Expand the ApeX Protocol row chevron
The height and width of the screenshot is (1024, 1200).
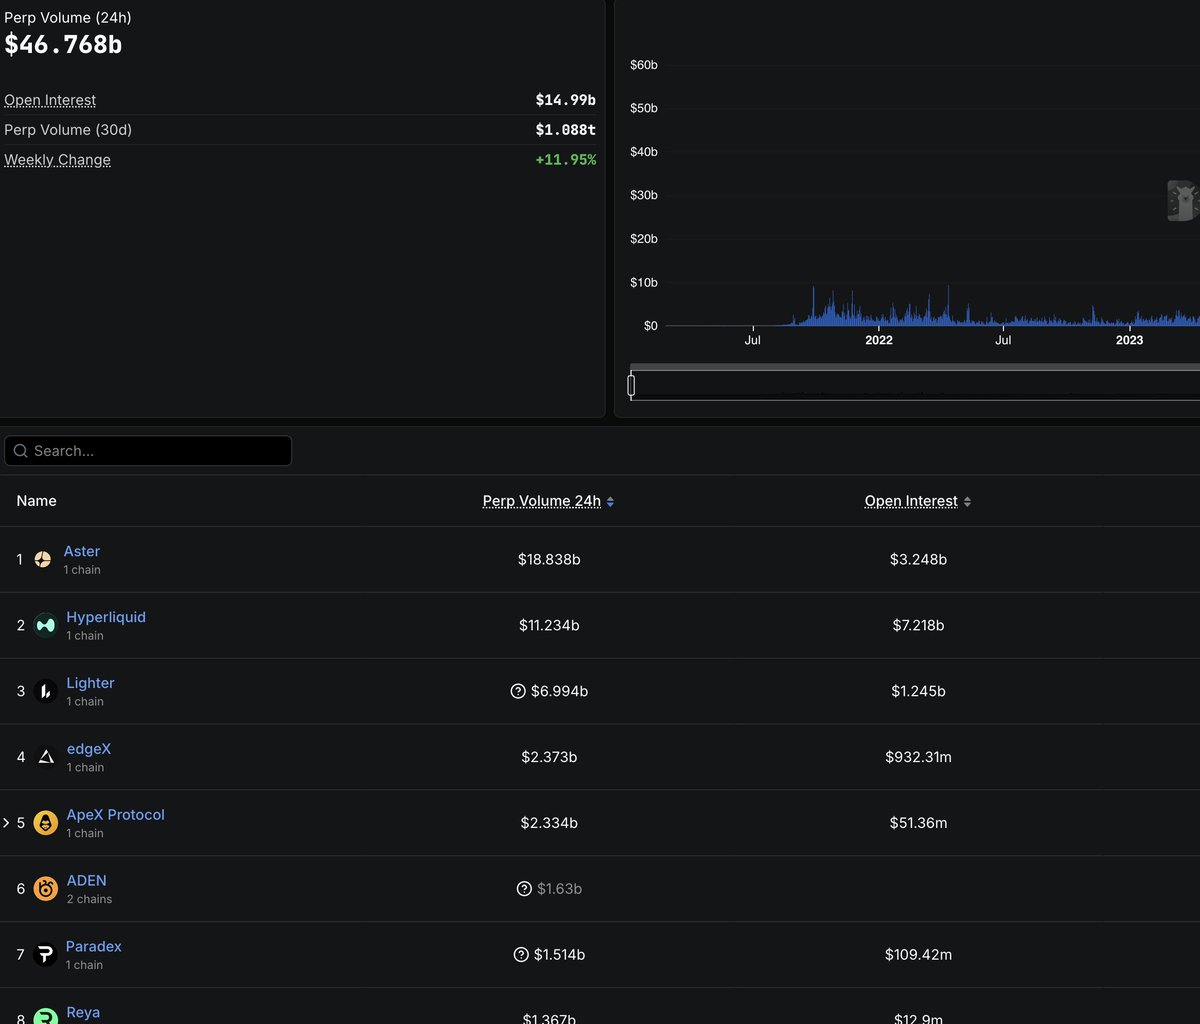click(x=6, y=823)
